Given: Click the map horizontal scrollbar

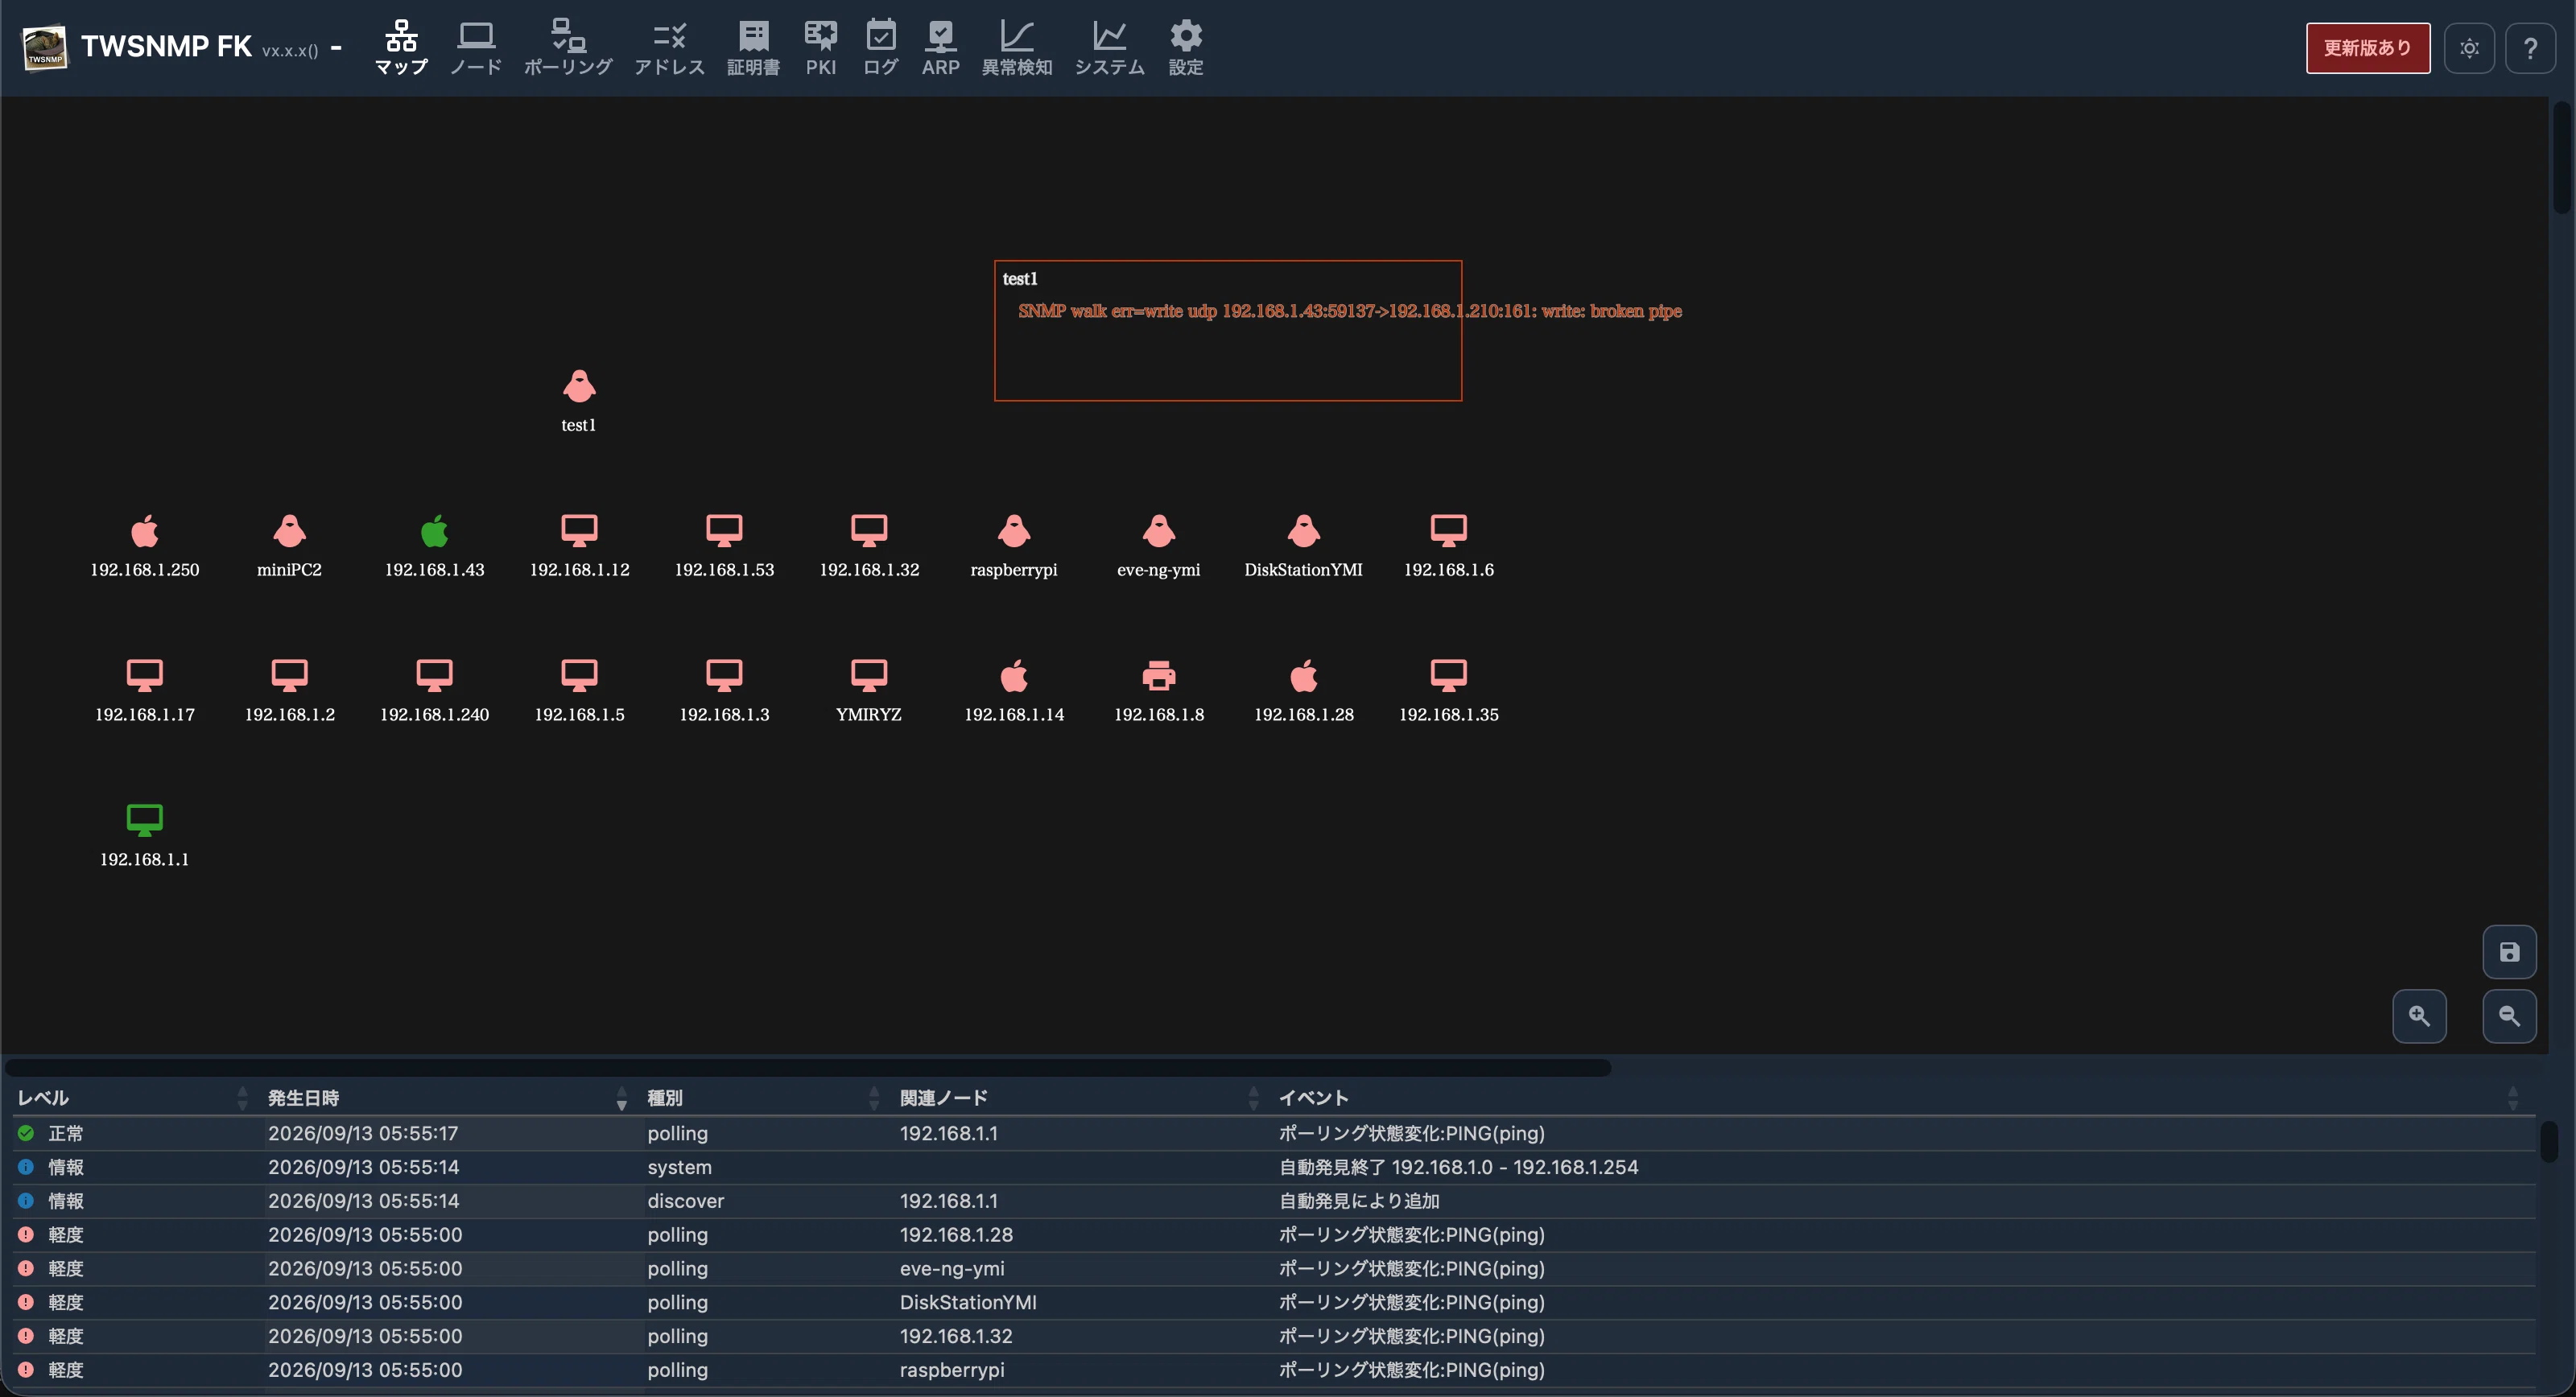Looking at the screenshot, I should point(807,1068).
